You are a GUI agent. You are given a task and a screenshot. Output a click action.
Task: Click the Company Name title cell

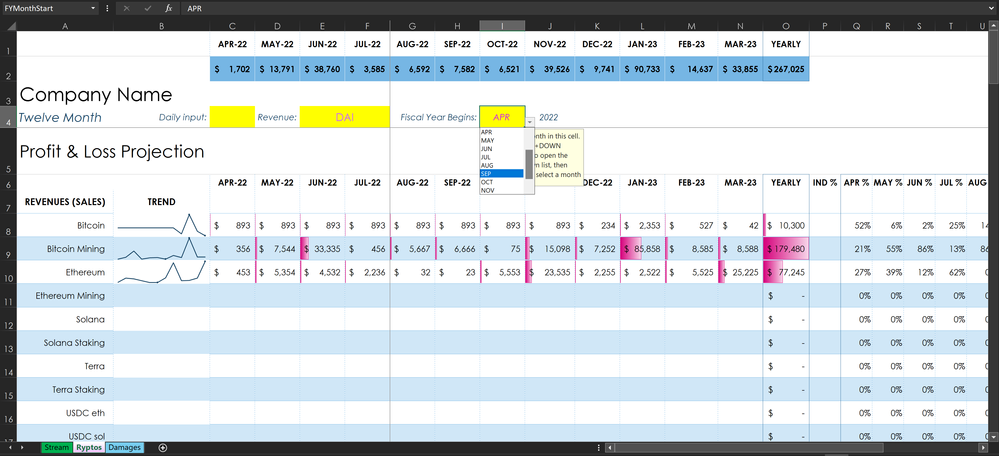96,95
